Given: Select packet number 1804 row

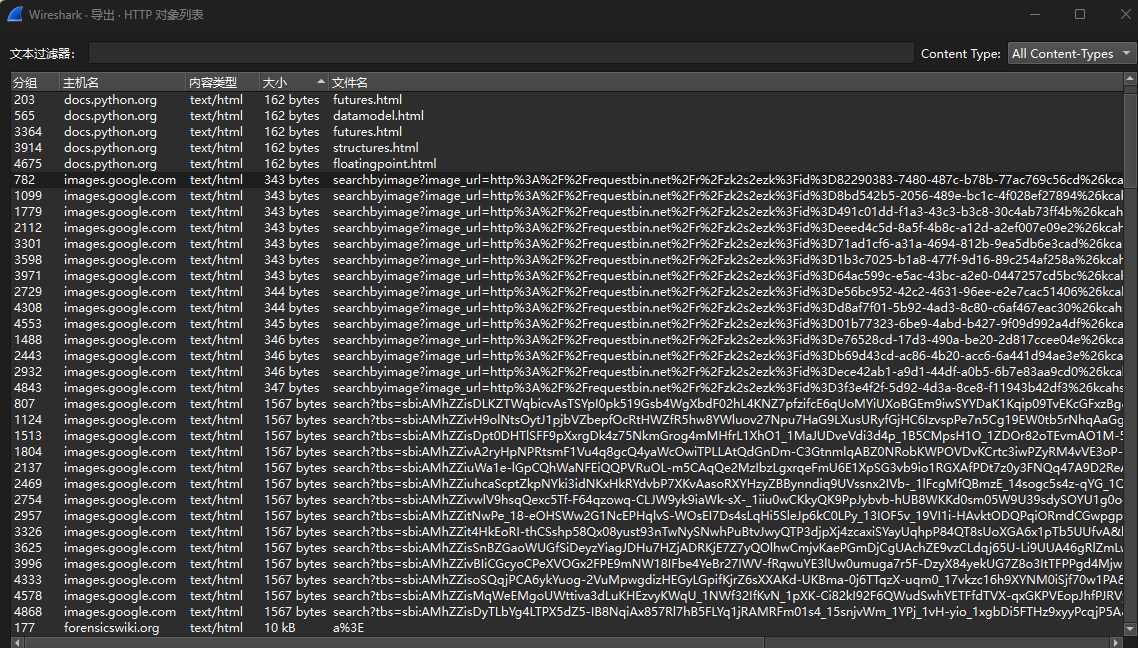Looking at the screenshot, I should click(x=567, y=451).
